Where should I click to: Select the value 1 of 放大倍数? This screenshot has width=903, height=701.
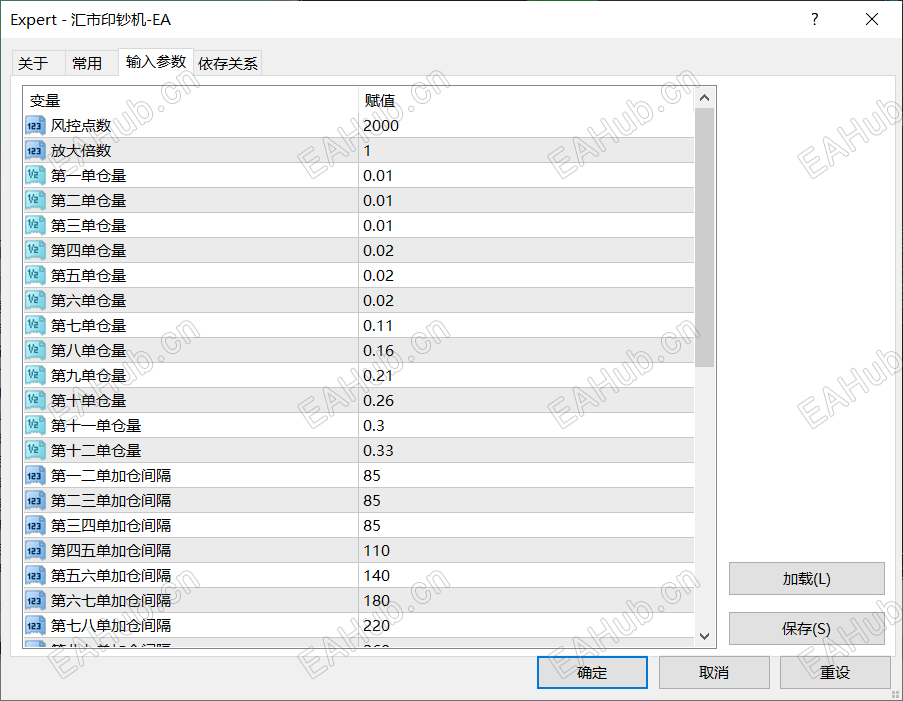[x=367, y=150]
